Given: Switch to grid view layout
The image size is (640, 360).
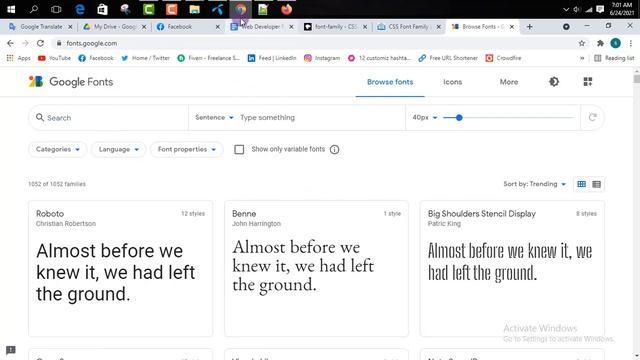Looking at the screenshot, I should point(582,184).
